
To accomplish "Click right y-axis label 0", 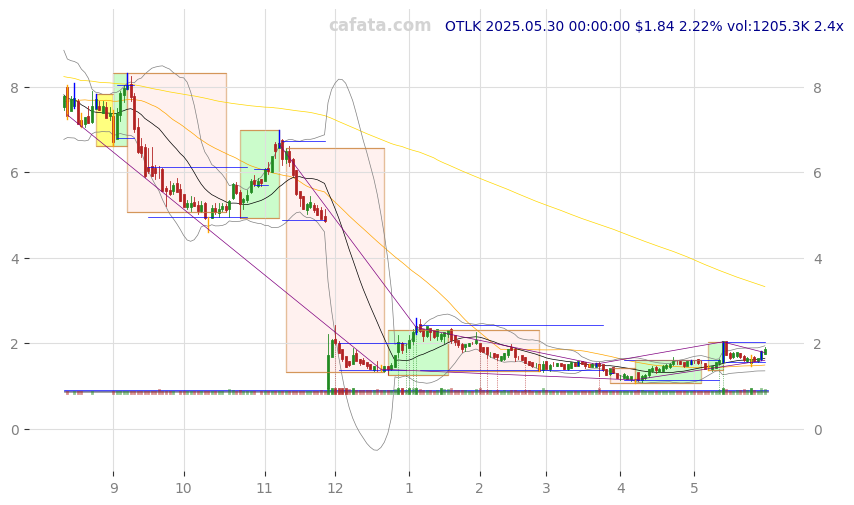I will coord(817,430).
